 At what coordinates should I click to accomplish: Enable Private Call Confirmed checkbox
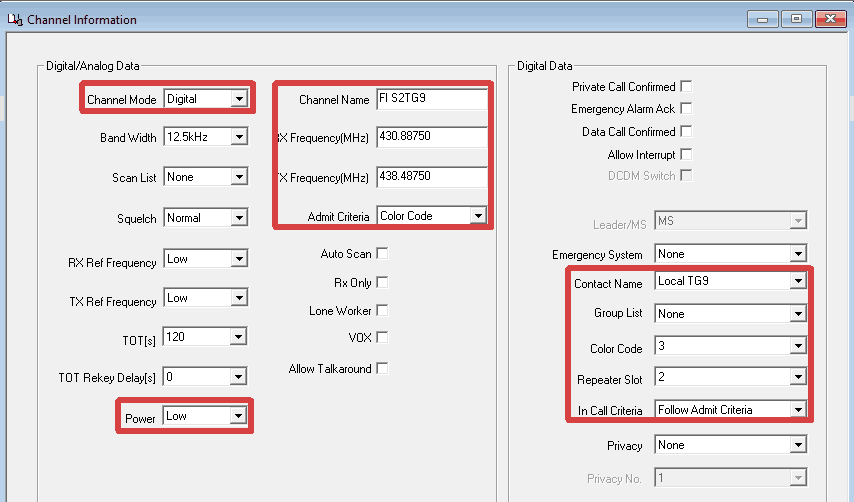coord(686,87)
